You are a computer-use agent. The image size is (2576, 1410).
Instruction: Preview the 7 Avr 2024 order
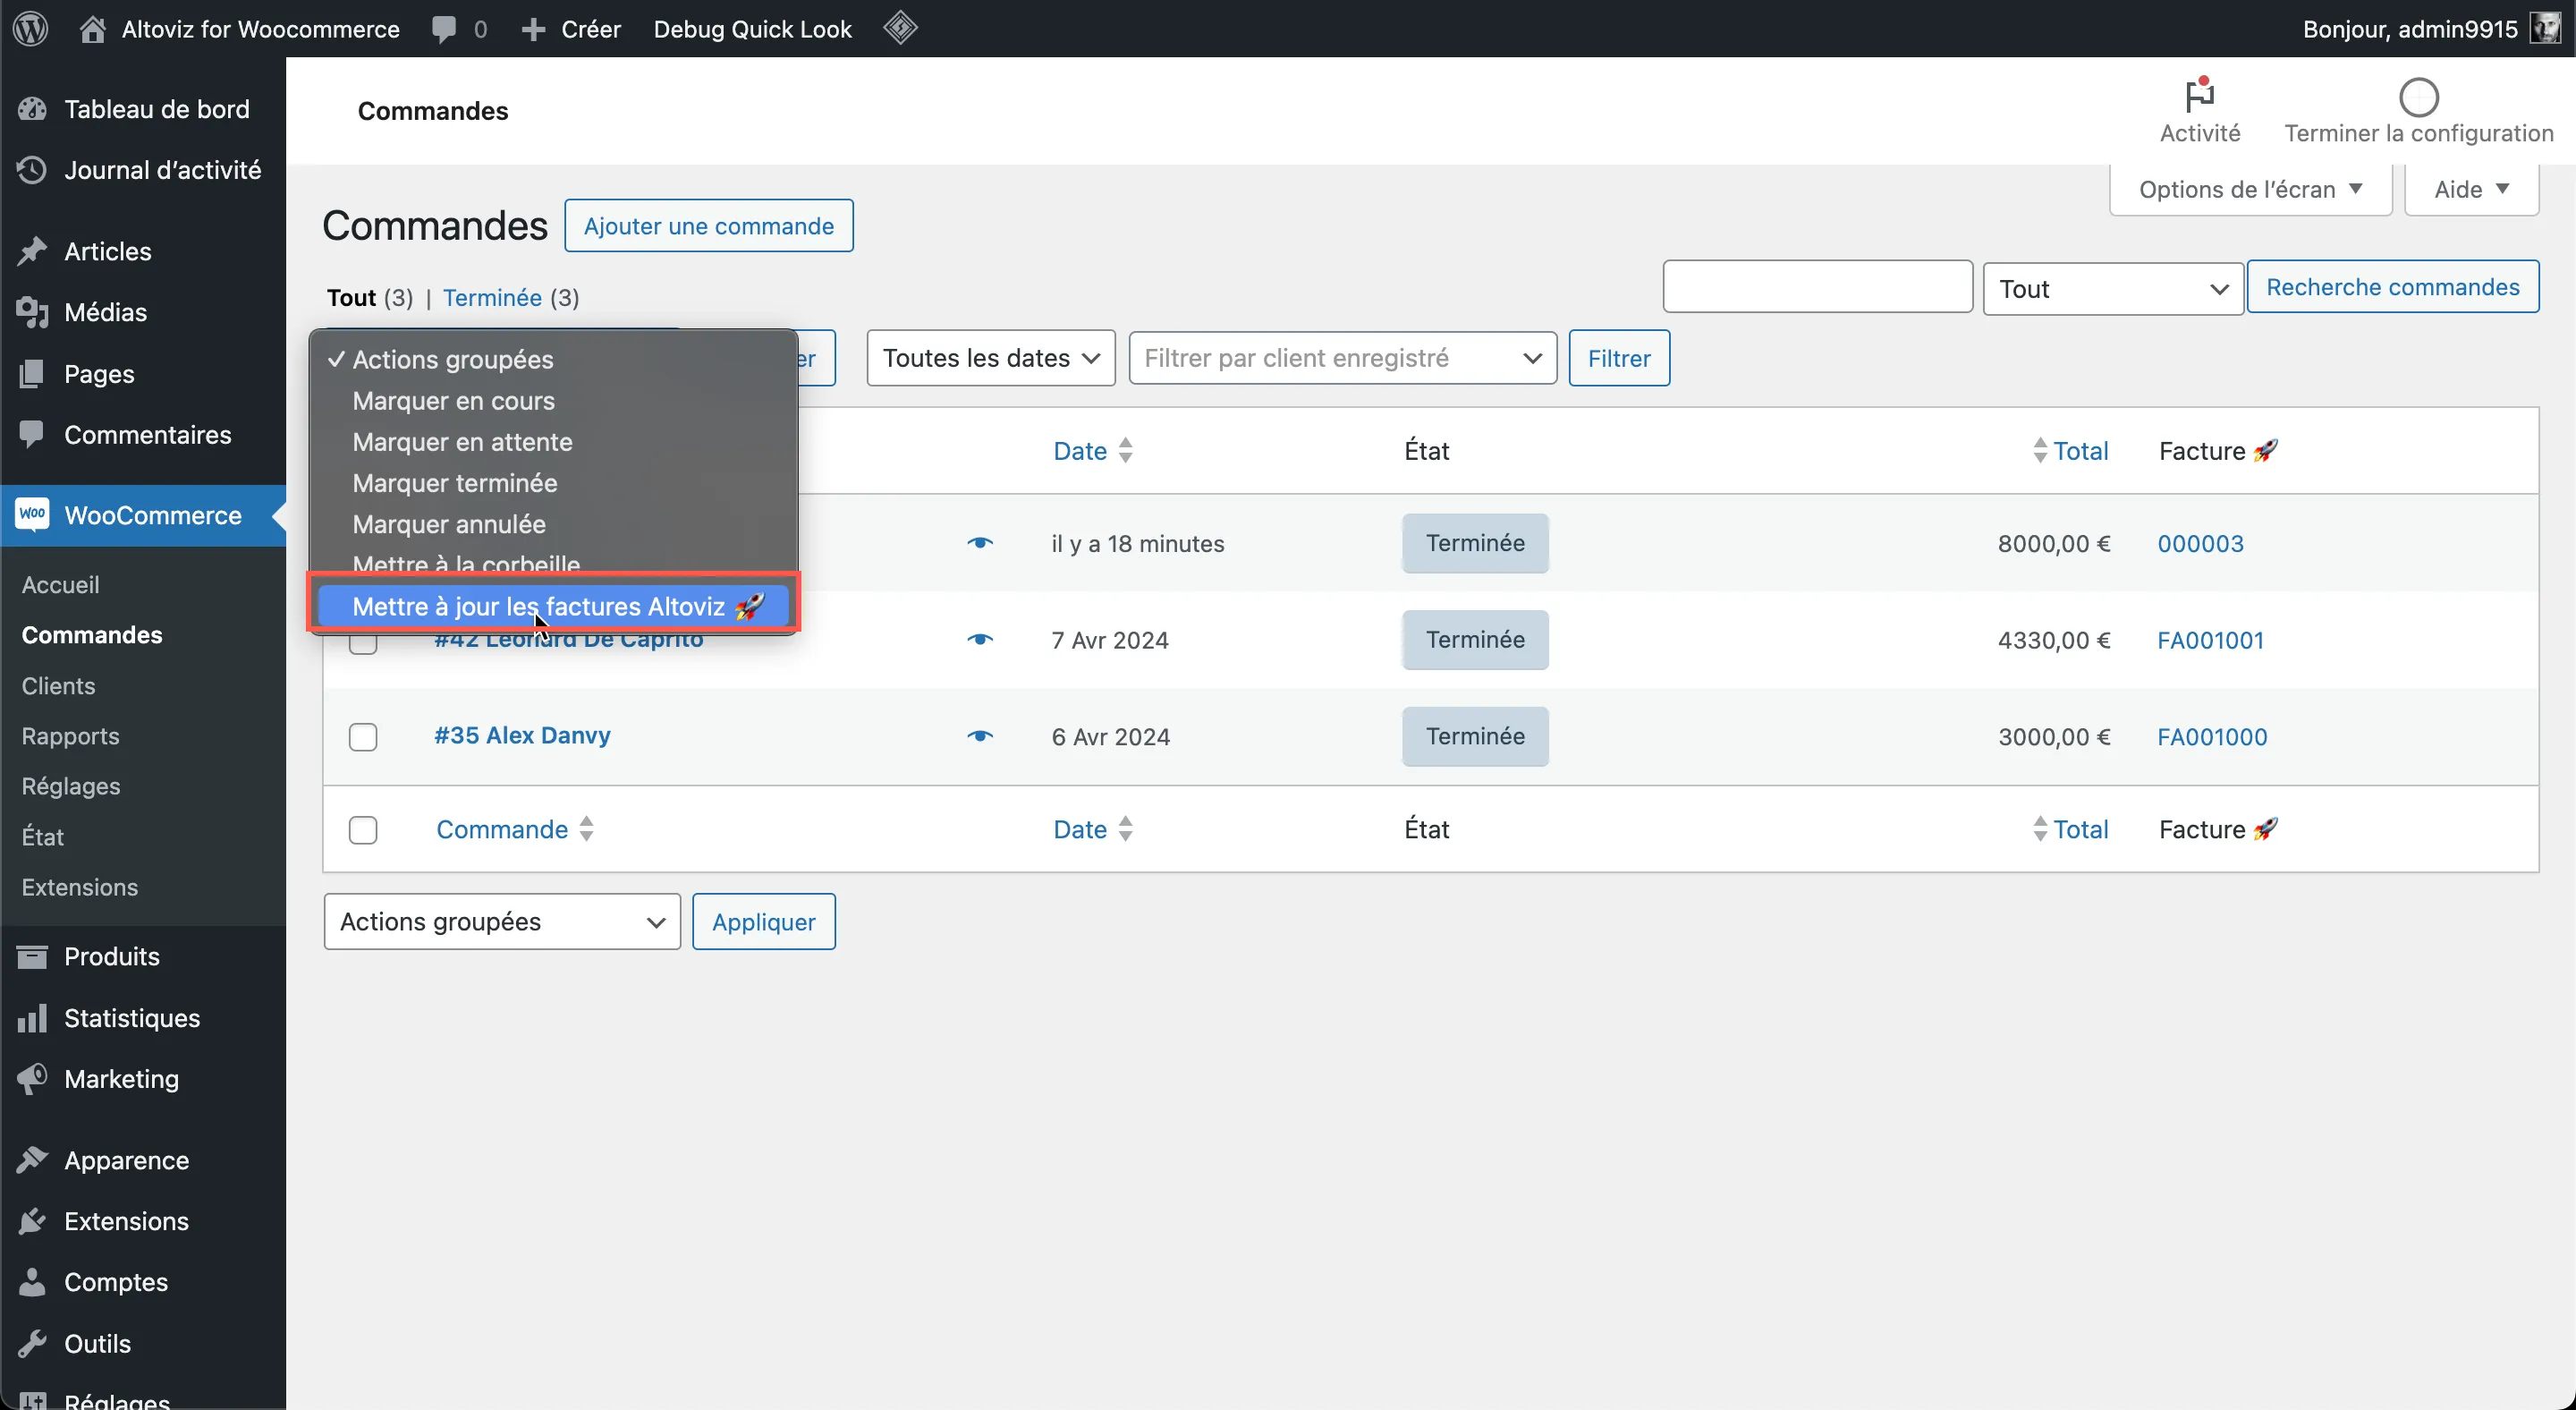(980, 640)
